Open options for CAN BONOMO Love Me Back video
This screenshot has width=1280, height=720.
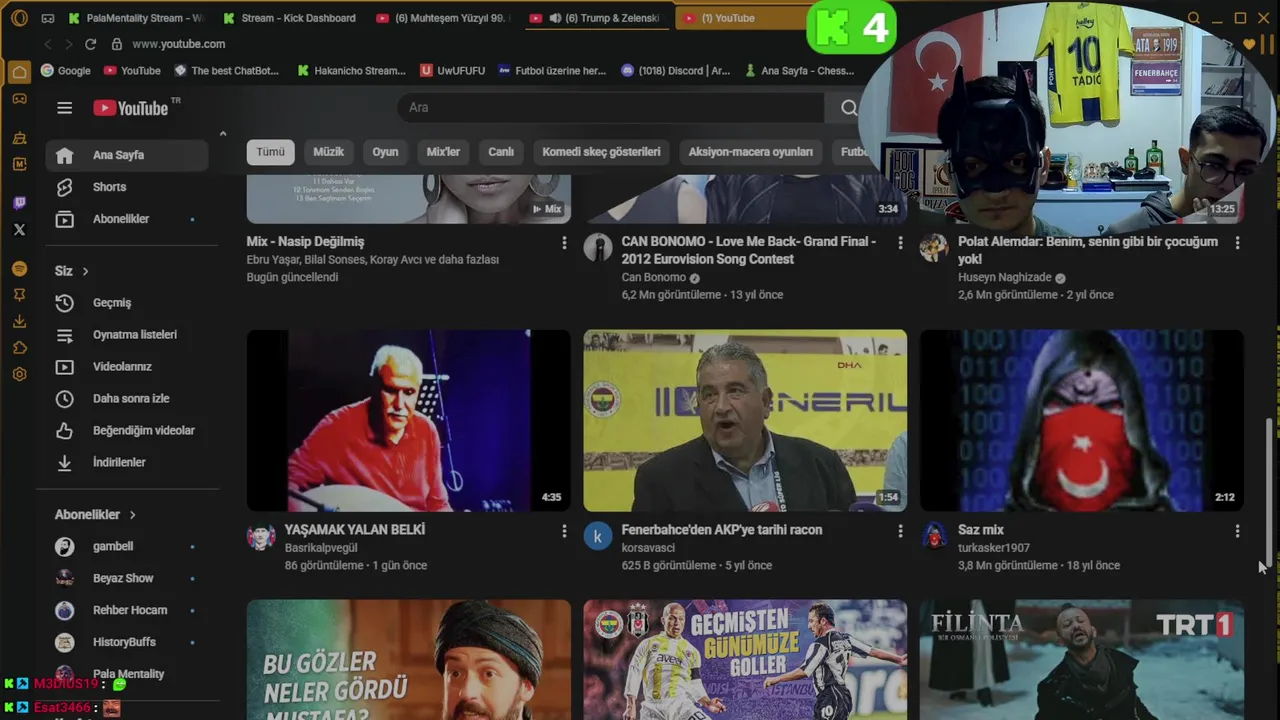(900, 243)
